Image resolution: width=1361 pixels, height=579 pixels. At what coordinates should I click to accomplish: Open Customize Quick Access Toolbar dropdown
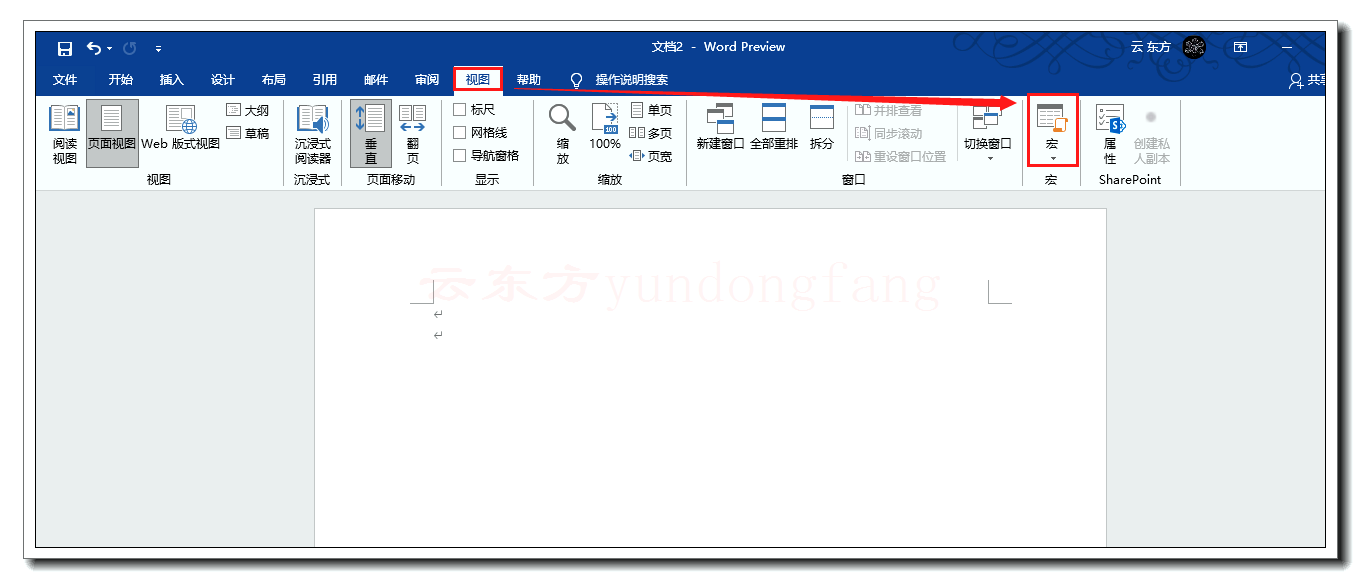click(158, 48)
